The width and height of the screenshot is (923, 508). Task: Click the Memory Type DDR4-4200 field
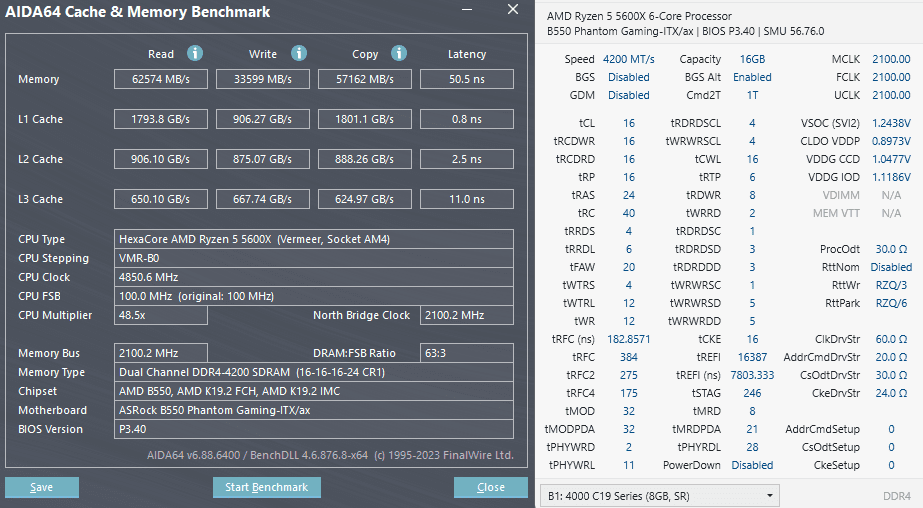pos(315,372)
